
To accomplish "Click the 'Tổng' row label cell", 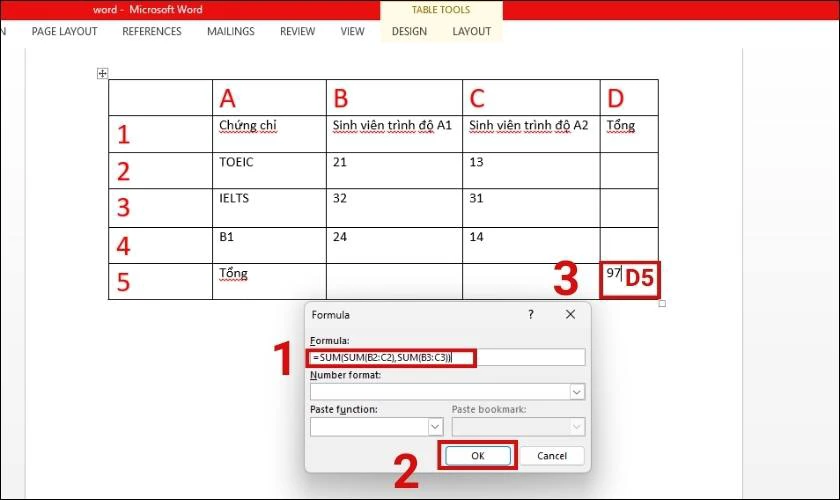I will point(269,281).
